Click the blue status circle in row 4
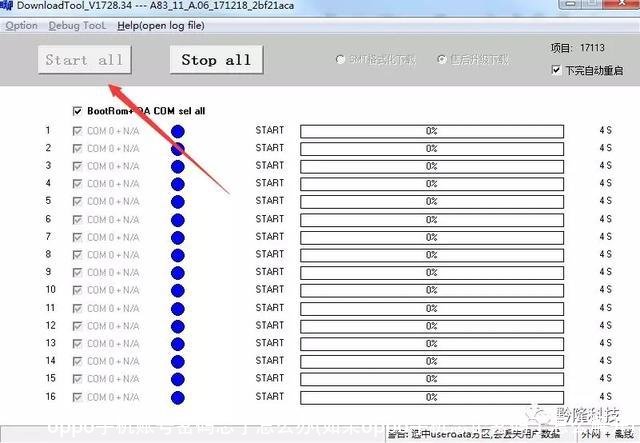 (x=178, y=184)
